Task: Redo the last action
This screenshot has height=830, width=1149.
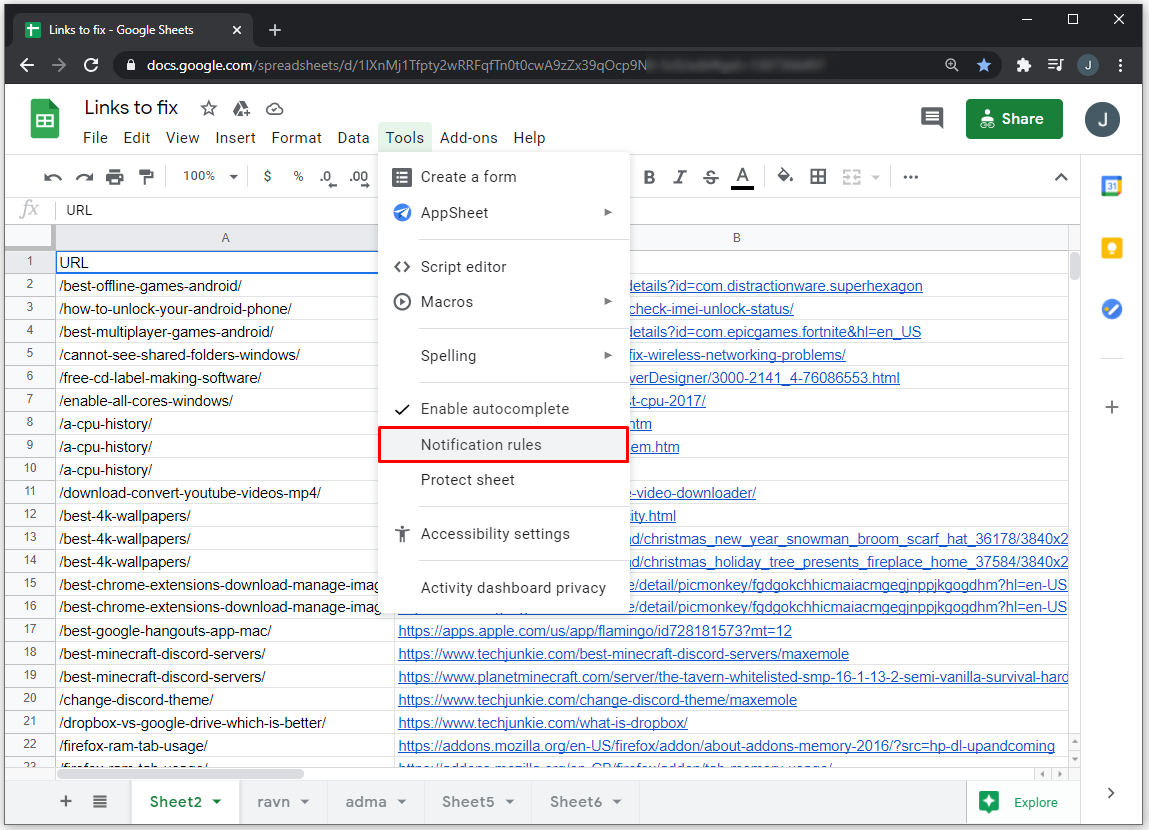Action: point(84,177)
